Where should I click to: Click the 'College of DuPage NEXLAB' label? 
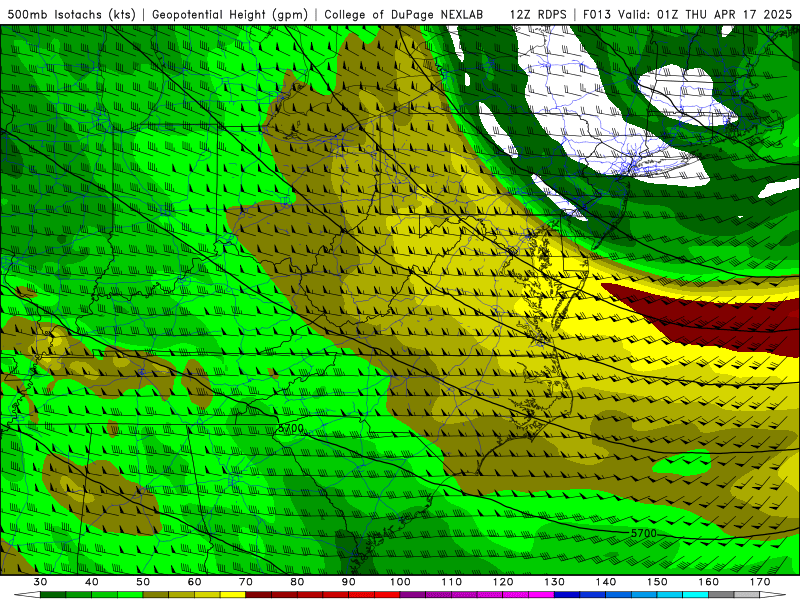pos(403,14)
